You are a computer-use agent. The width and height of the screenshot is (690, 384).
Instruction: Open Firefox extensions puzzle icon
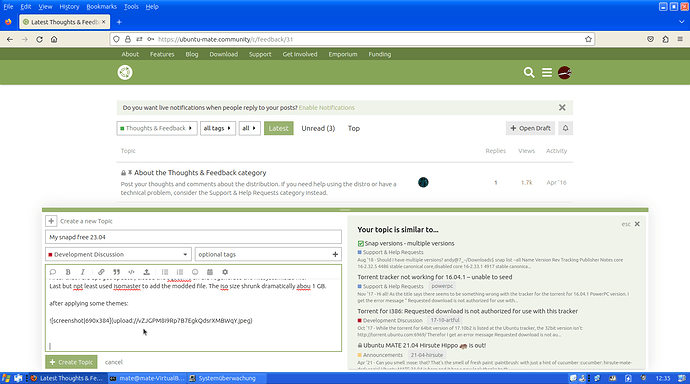click(x=665, y=39)
